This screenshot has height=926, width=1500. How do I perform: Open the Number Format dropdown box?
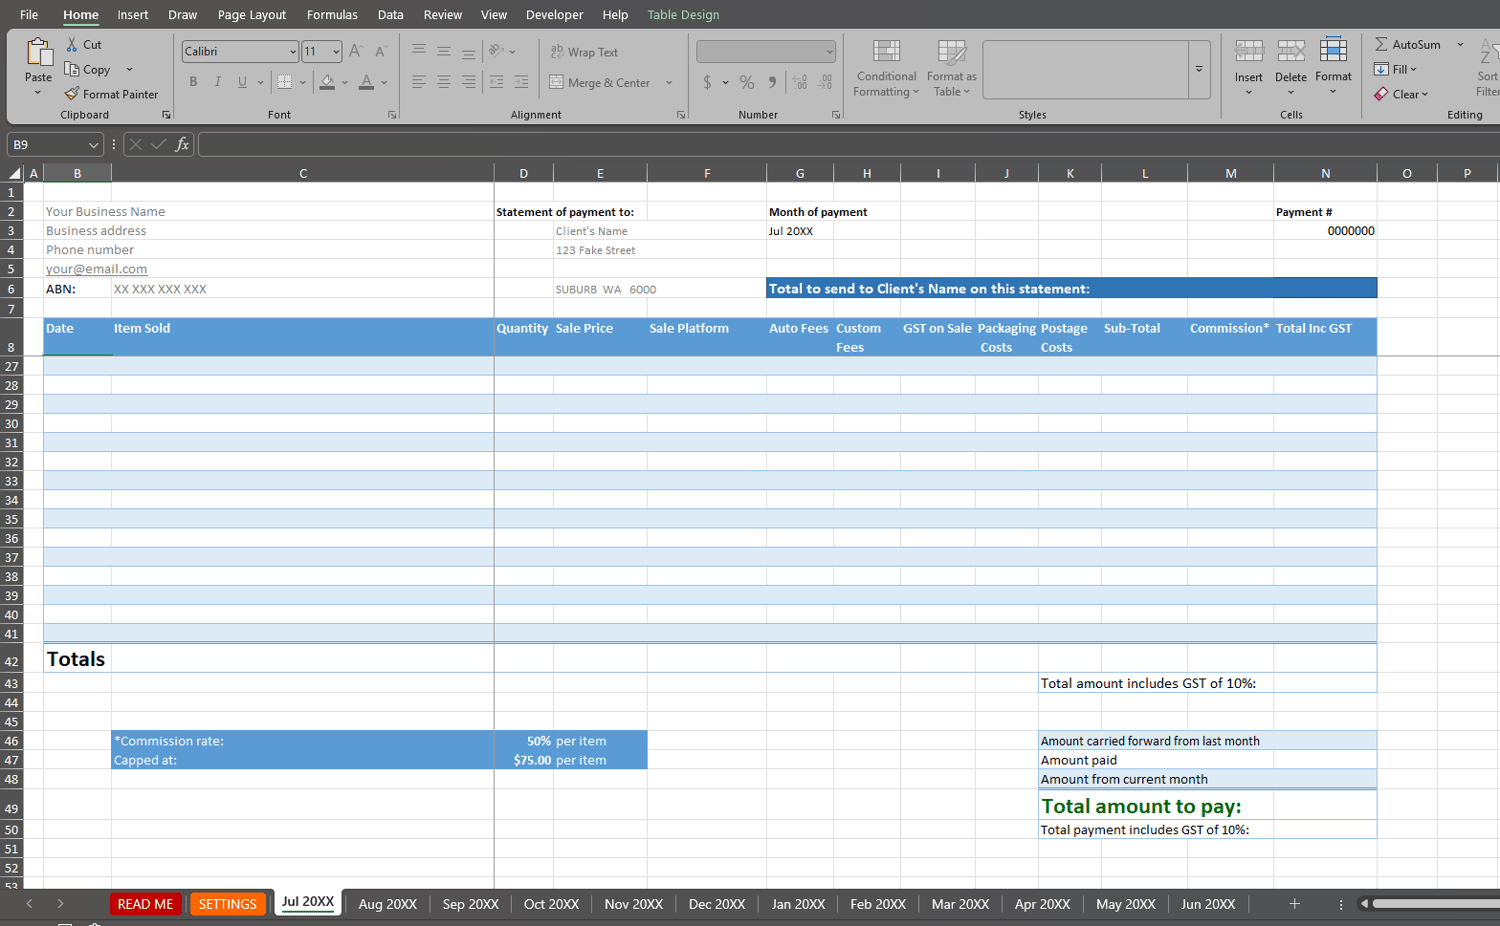pyautogui.click(x=765, y=51)
